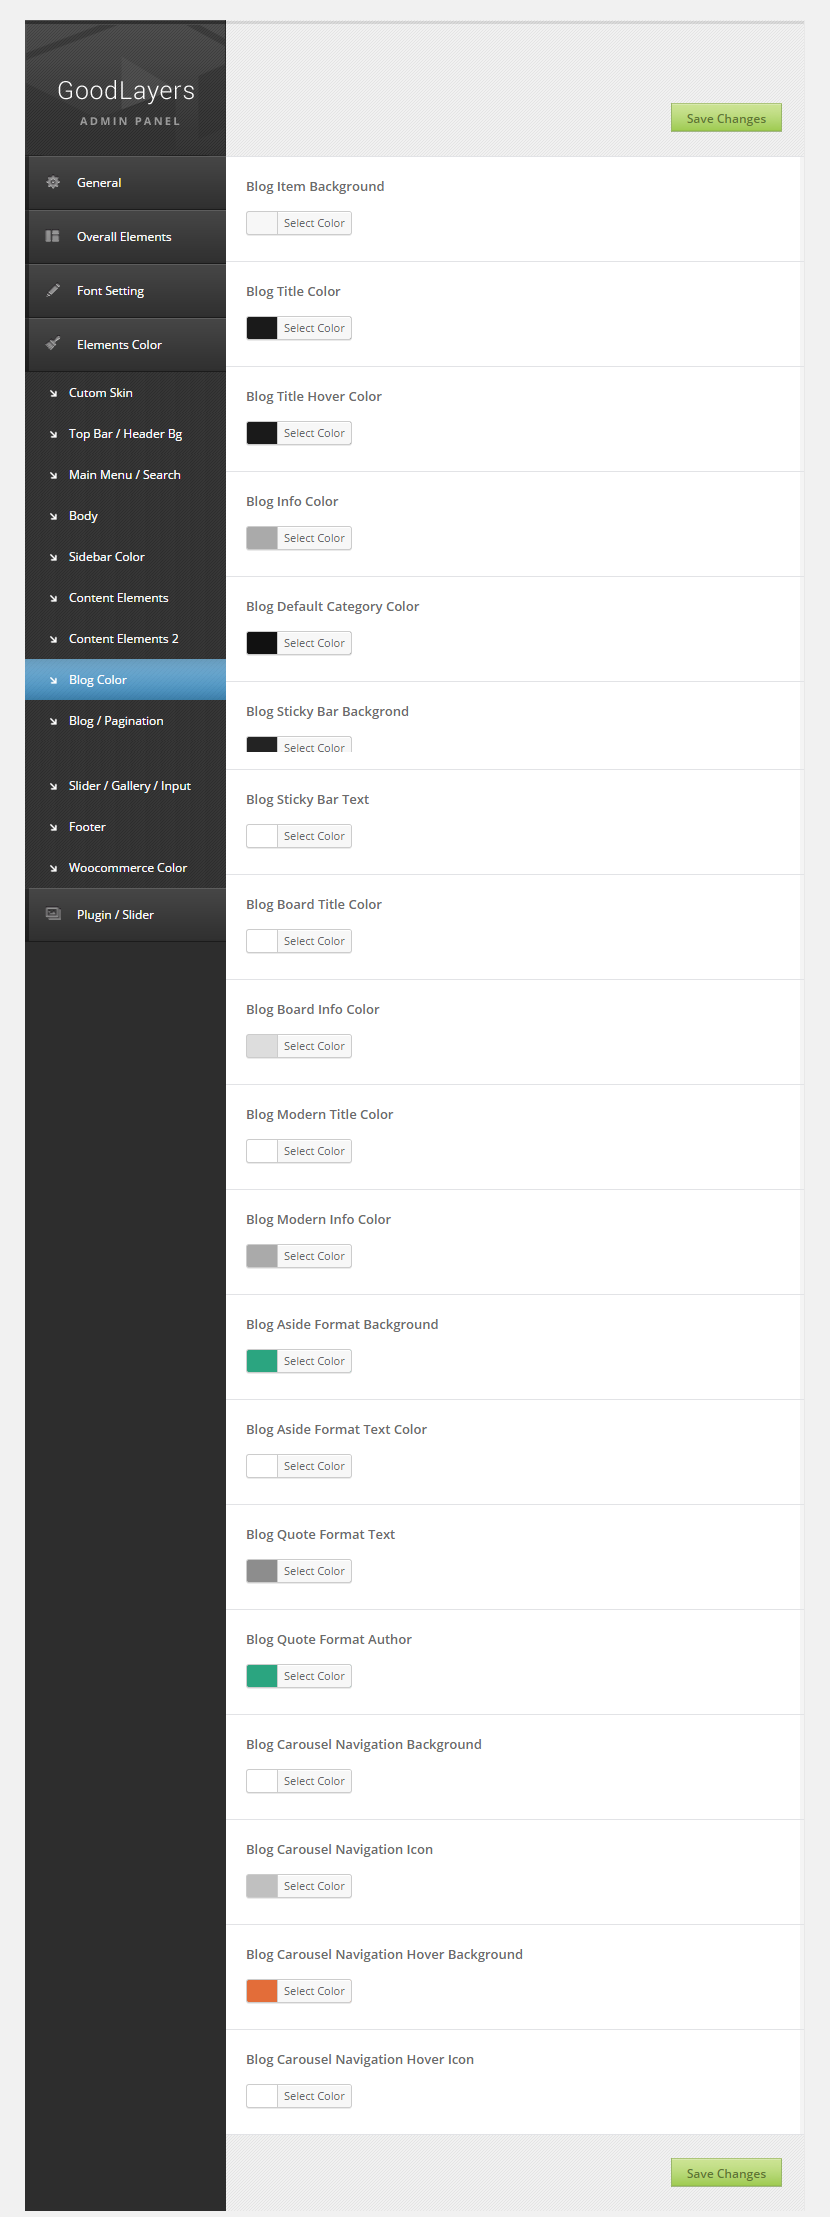830x2217 pixels.
Task: Click the bottom Save Changes button
Action: coord(726,2173)
